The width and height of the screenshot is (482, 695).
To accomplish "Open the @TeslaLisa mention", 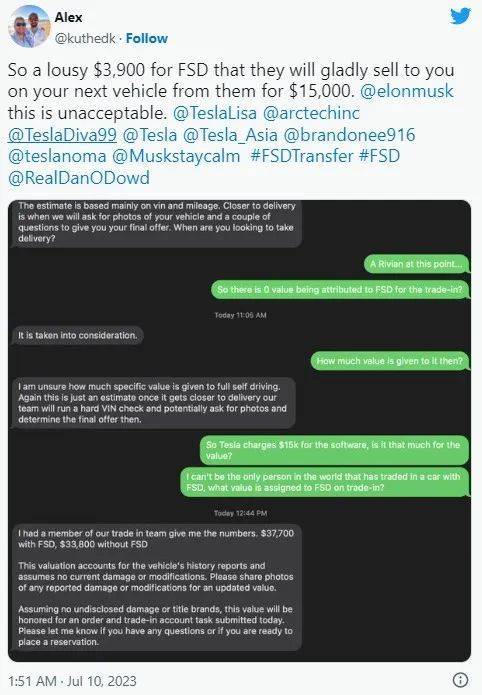I will click(215, 113).
